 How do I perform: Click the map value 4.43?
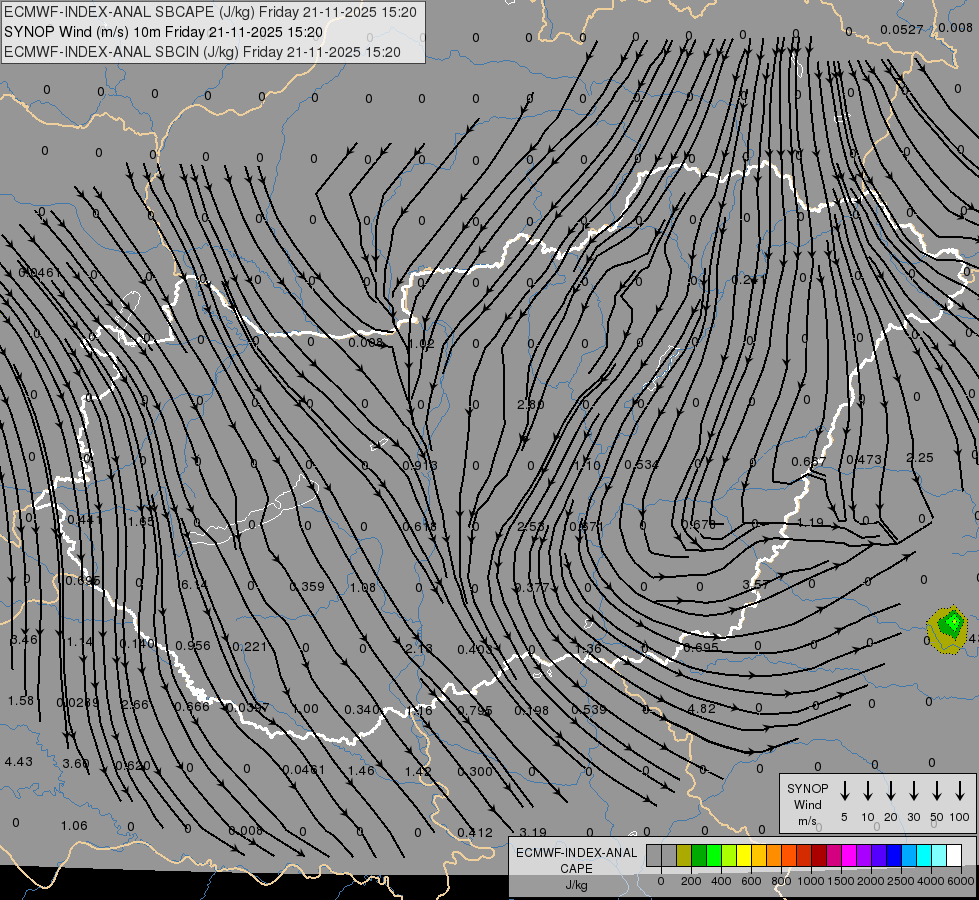click(19, 761)
